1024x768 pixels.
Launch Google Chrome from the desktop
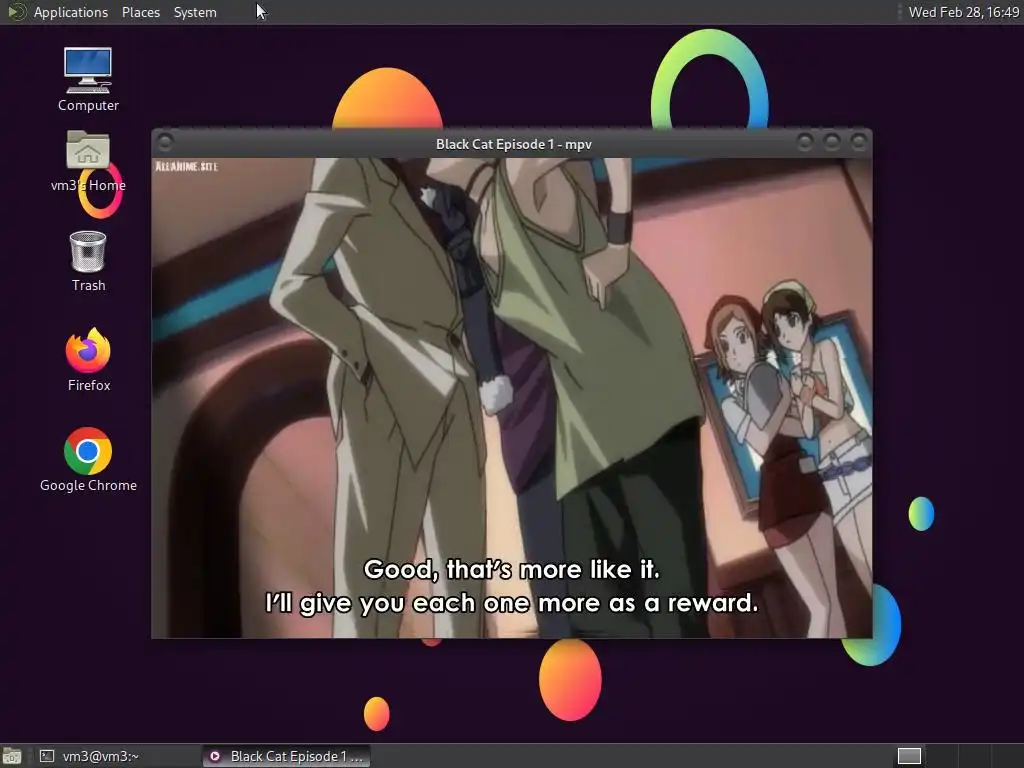click(88, 460)
